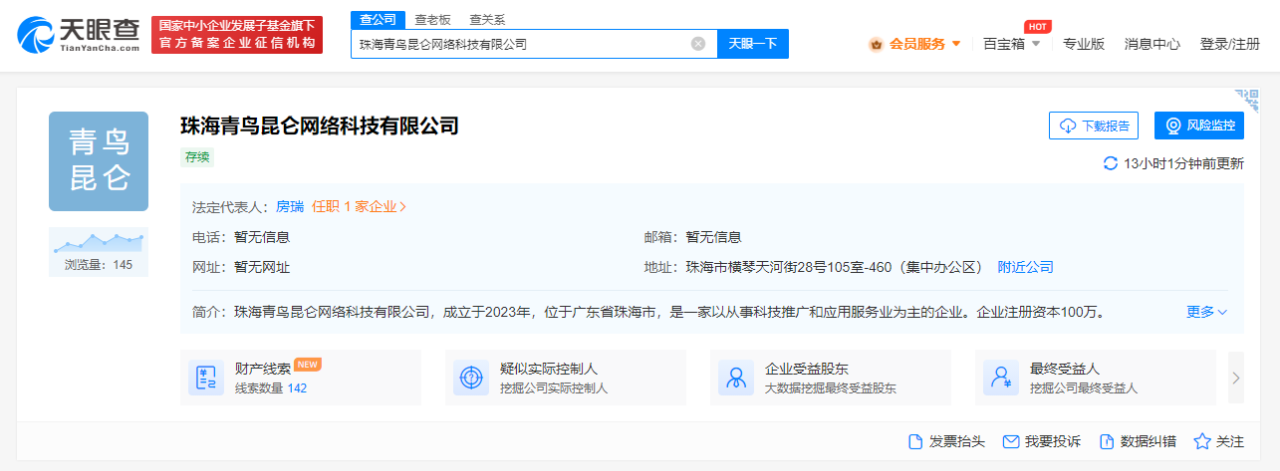Expand 任职 1 家企业 link
Image resolution: width=1280 pixels, height=471 pixels.
(x=359, y=207)
